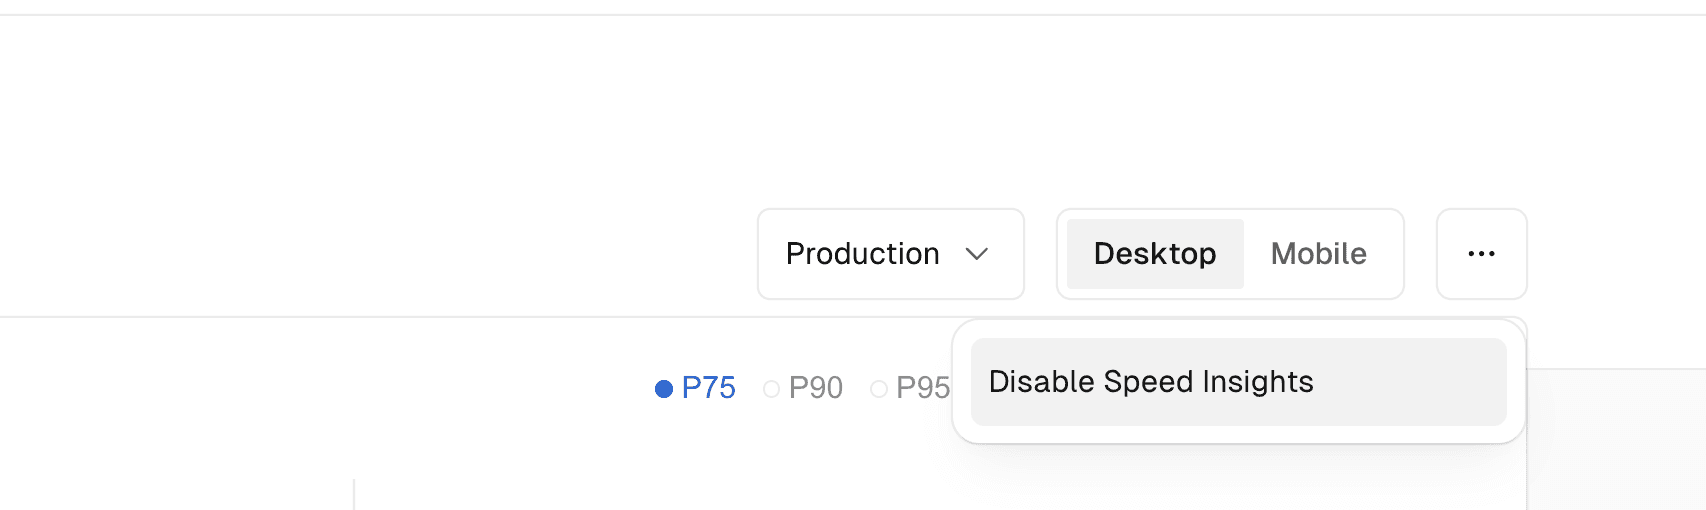Click the empty circle beside P95
1706x510 pixels.
pyautogui.click(x=879, y=388)
